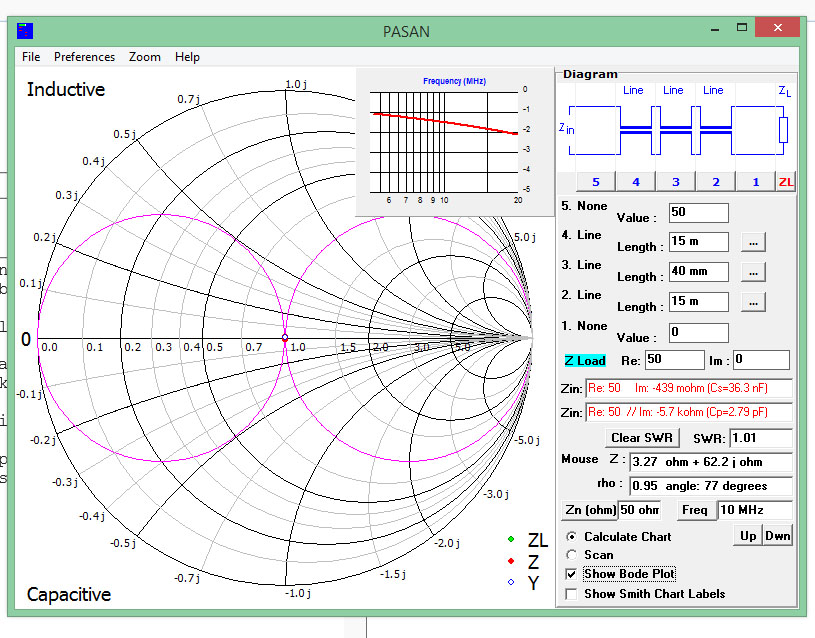The width and height of the screenshot is (815, 638).
Task: Uncheck Show Bode Plot checkbox
Action: tap(571, 574)
